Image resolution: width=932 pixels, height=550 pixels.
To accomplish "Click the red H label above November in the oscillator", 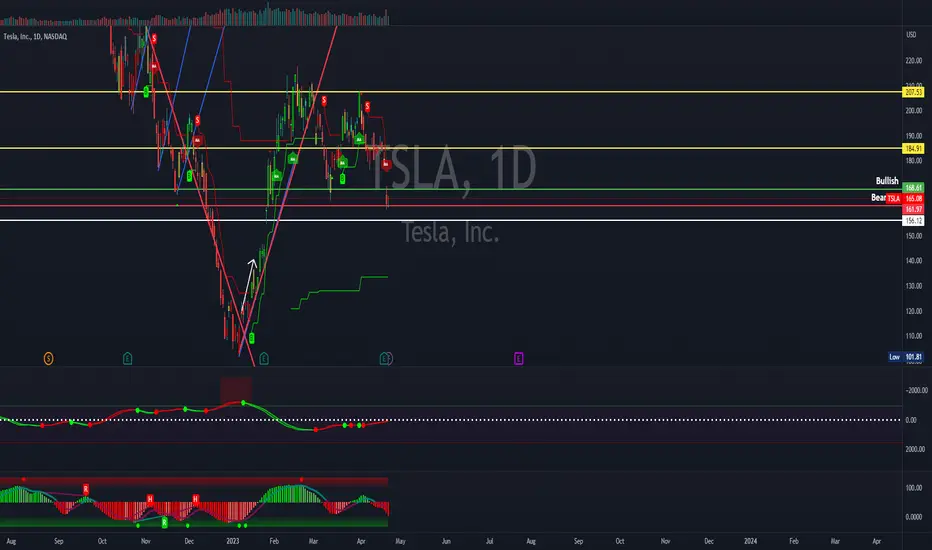I will click(150, 499).
